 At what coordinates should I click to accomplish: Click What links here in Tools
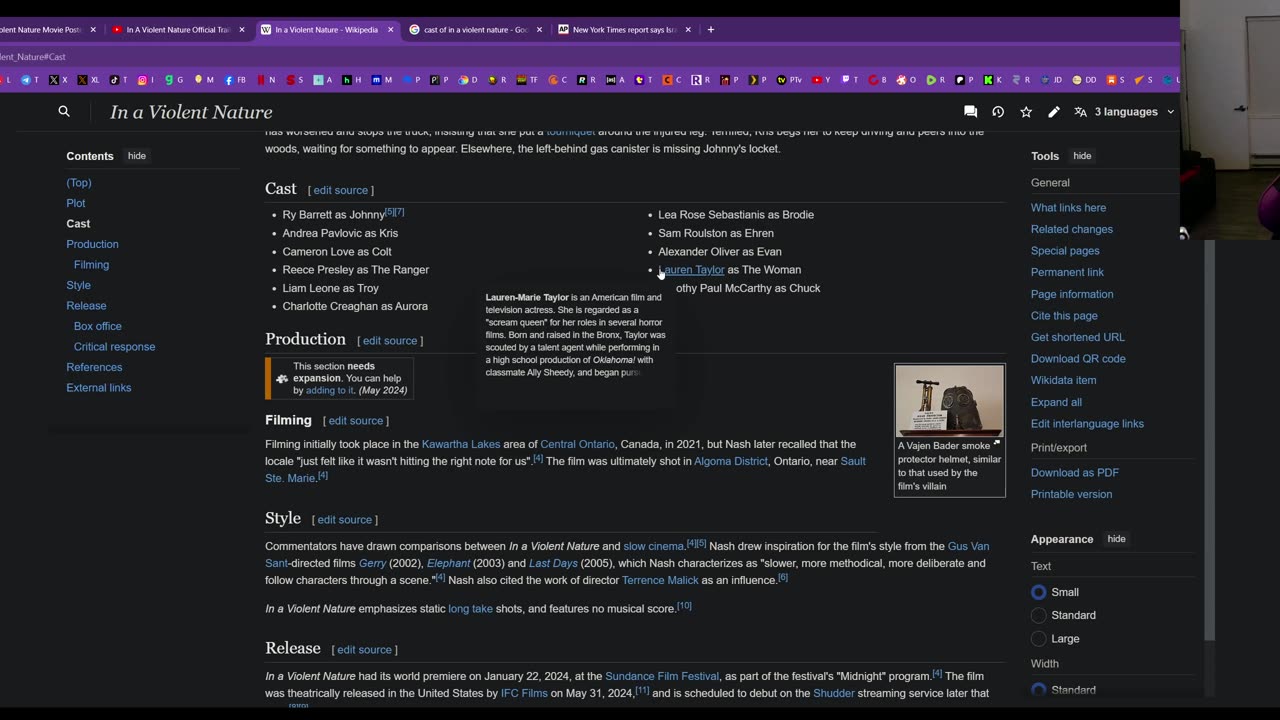pos(1068,208)
